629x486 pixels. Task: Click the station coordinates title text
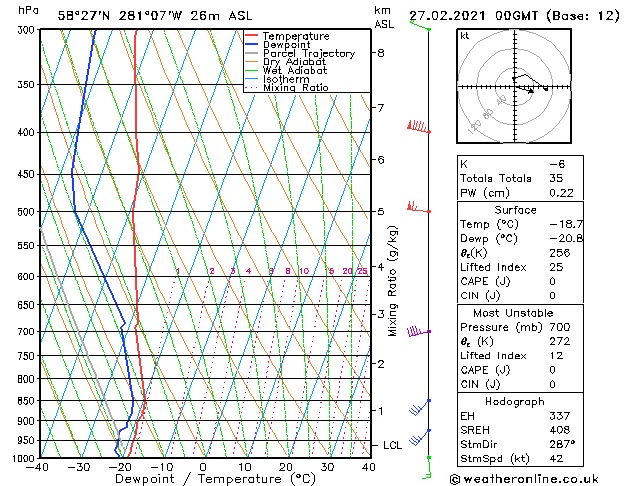155,16
